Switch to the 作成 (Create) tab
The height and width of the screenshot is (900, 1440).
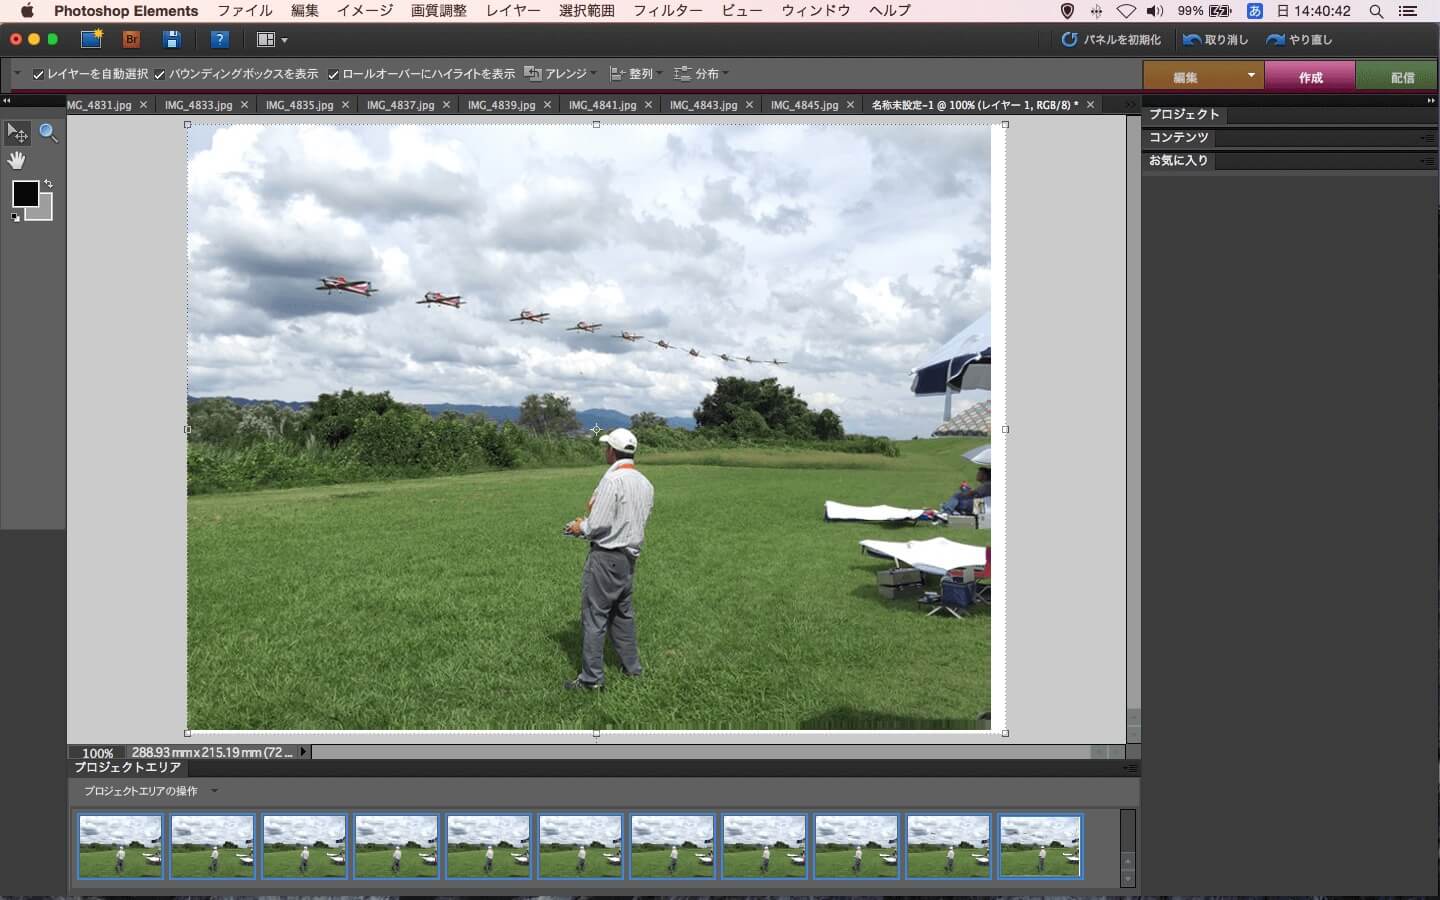(1310, 77)
